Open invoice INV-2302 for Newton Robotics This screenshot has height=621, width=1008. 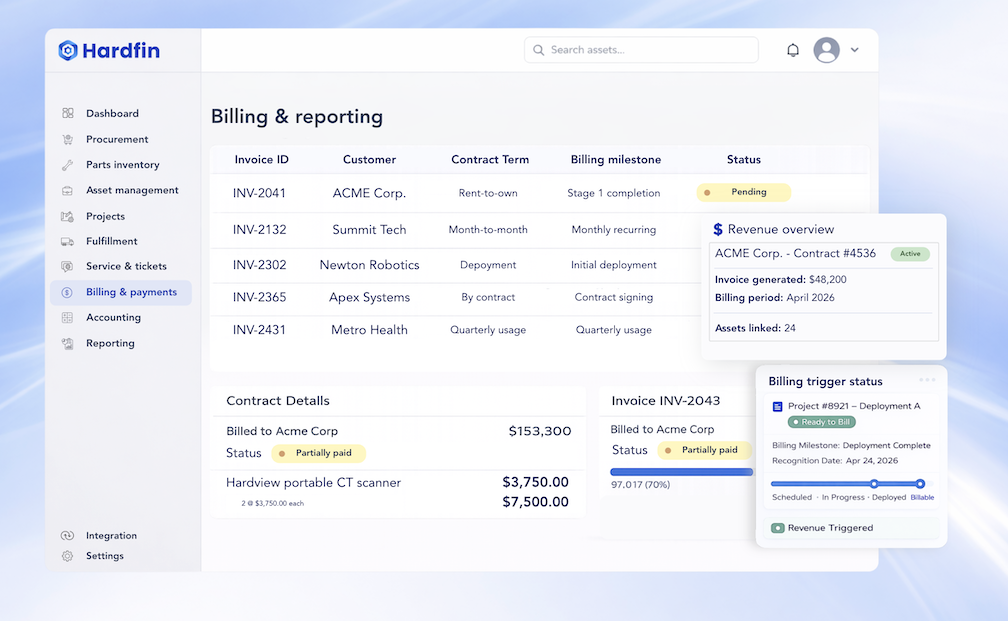click(x=261, y=264)
